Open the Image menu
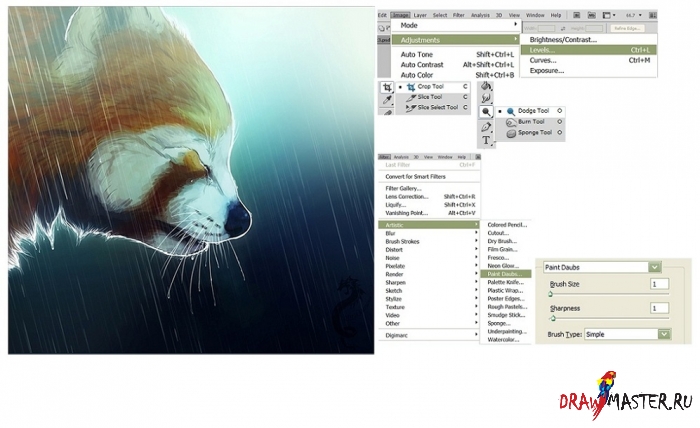Image resolution: width=700 pixels, height=428 pixels. point(400,15)
